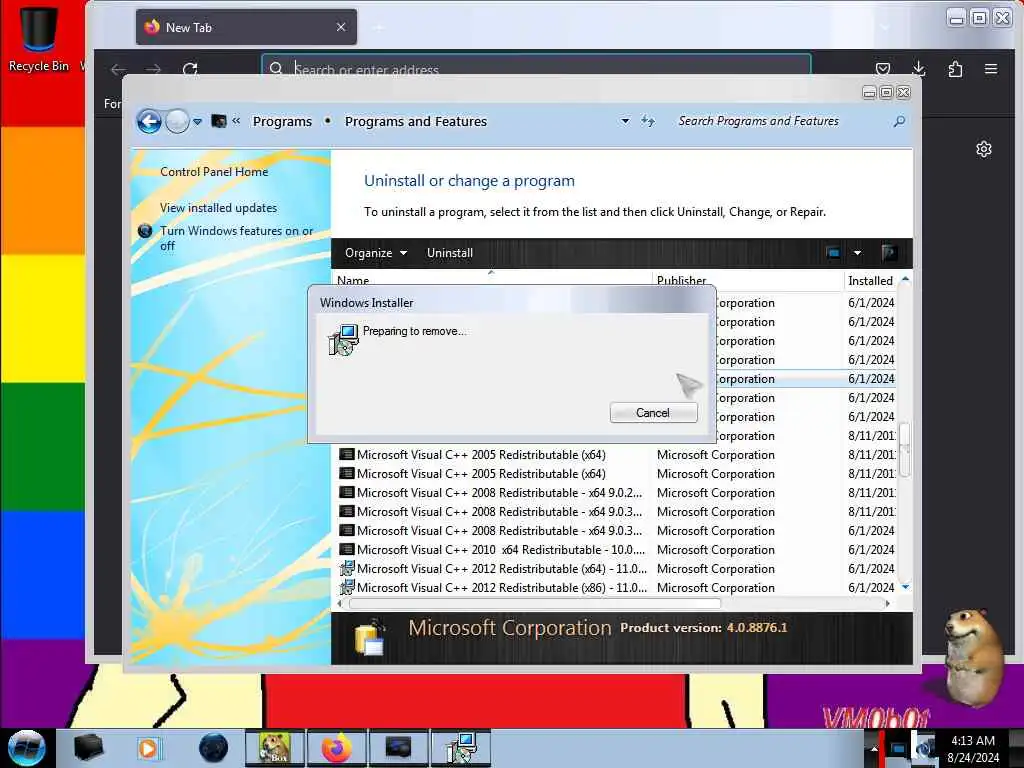Viewport: 1024px width, 768px height.
Task: Go back using the Control Panel back arrow
Action: (149, 121)
